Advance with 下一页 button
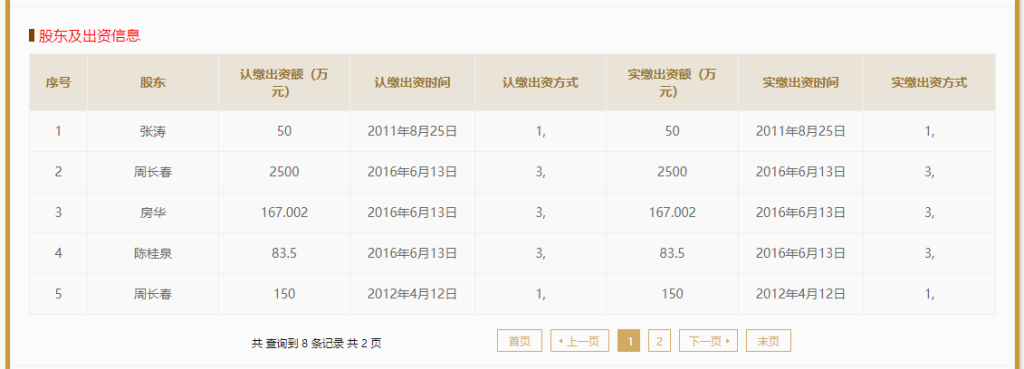Screen dimensions: 1024x369 coord(709,341)
